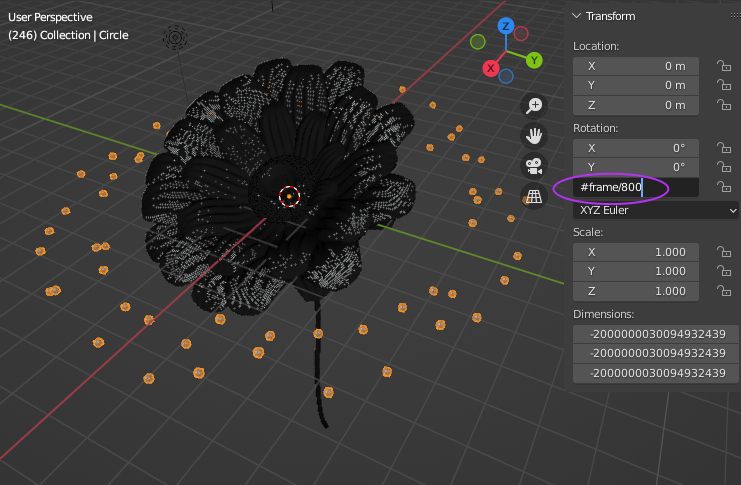Screen dimensions: 741x485
Task: Click the negative X dark red gizmo circle
Action: (521, 34)
